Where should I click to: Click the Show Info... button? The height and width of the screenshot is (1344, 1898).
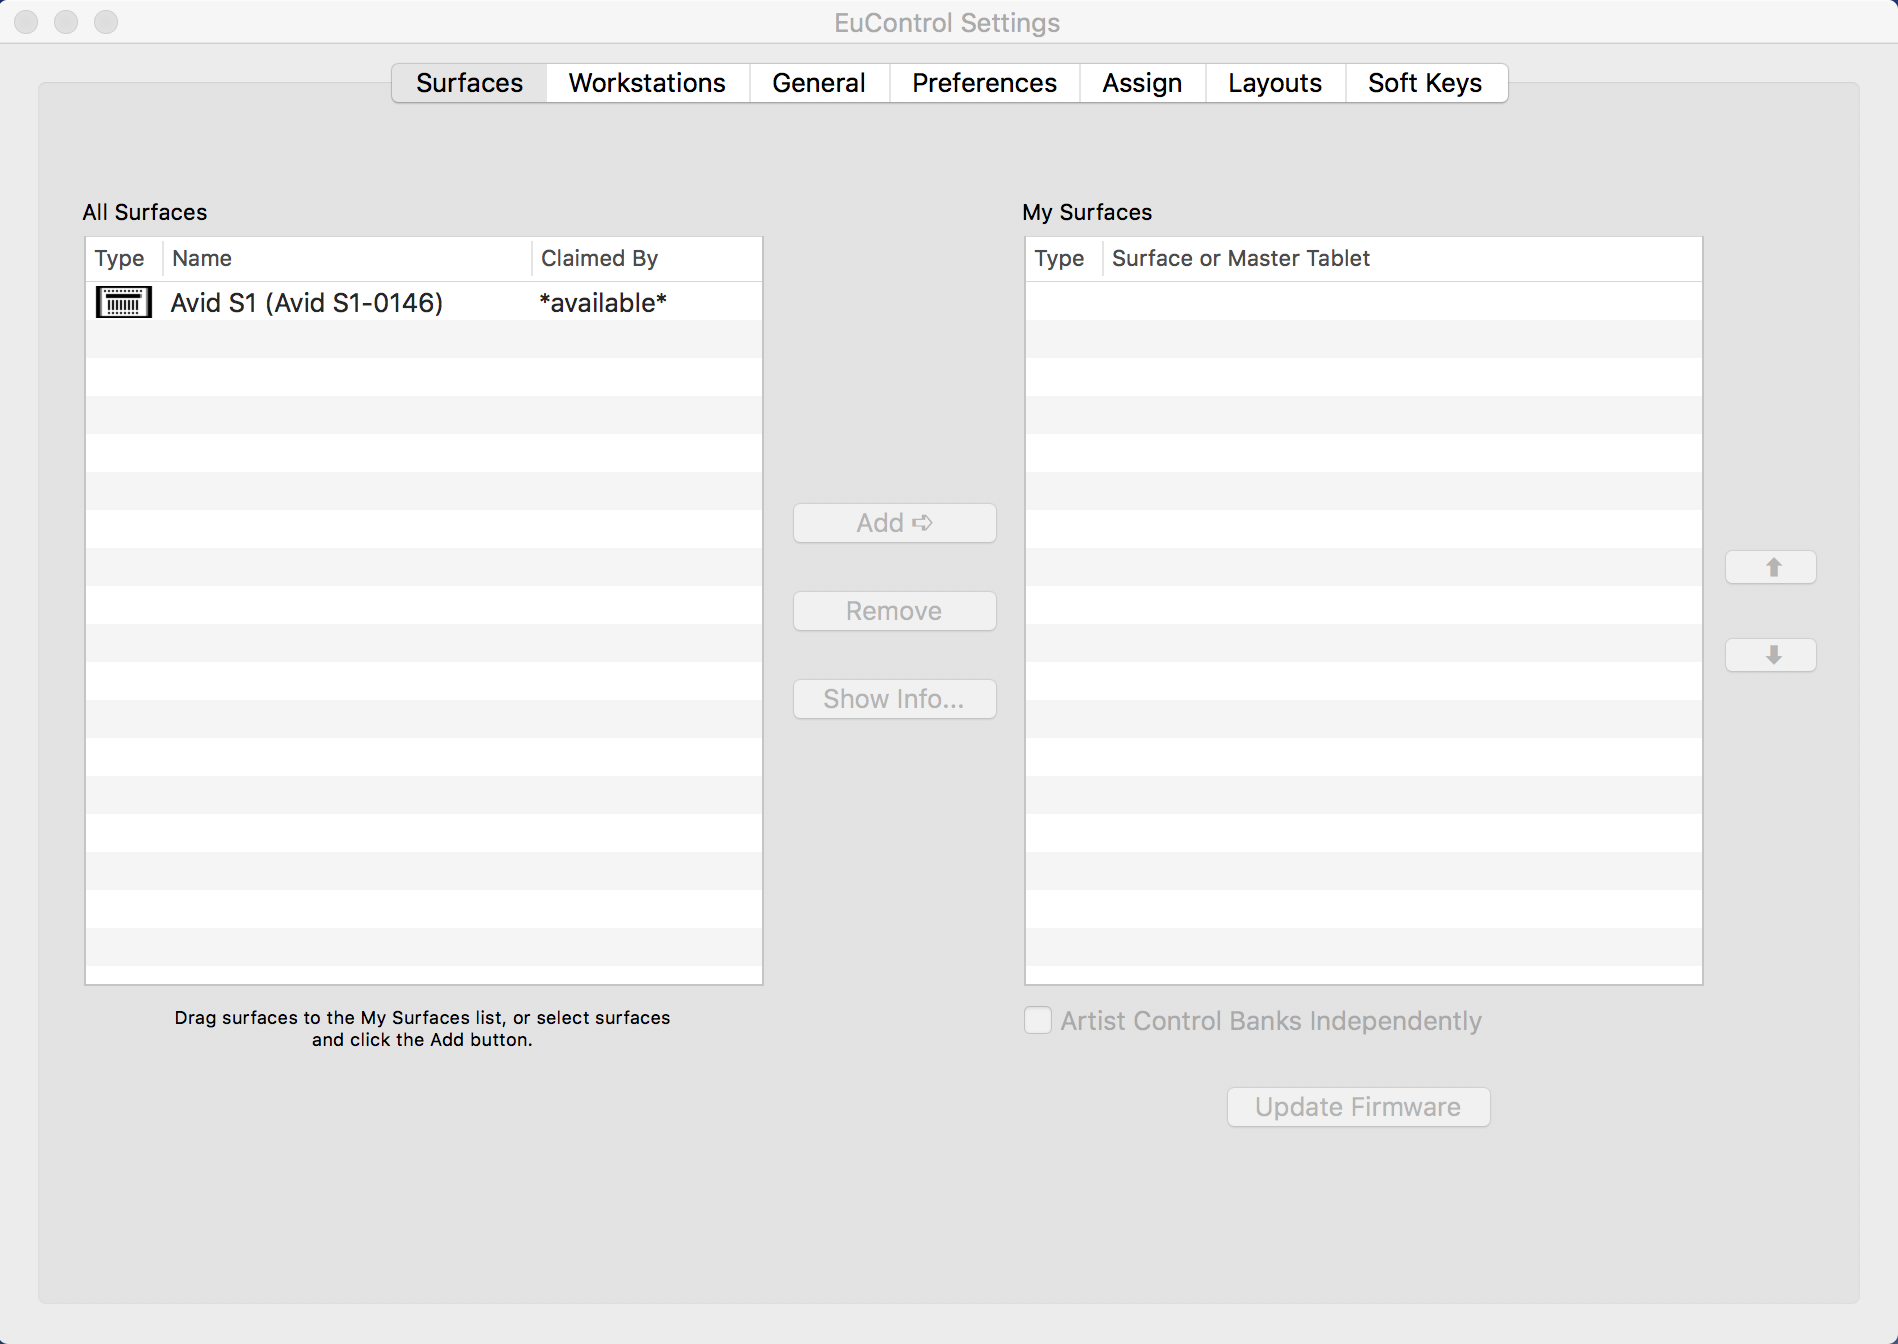895,699
